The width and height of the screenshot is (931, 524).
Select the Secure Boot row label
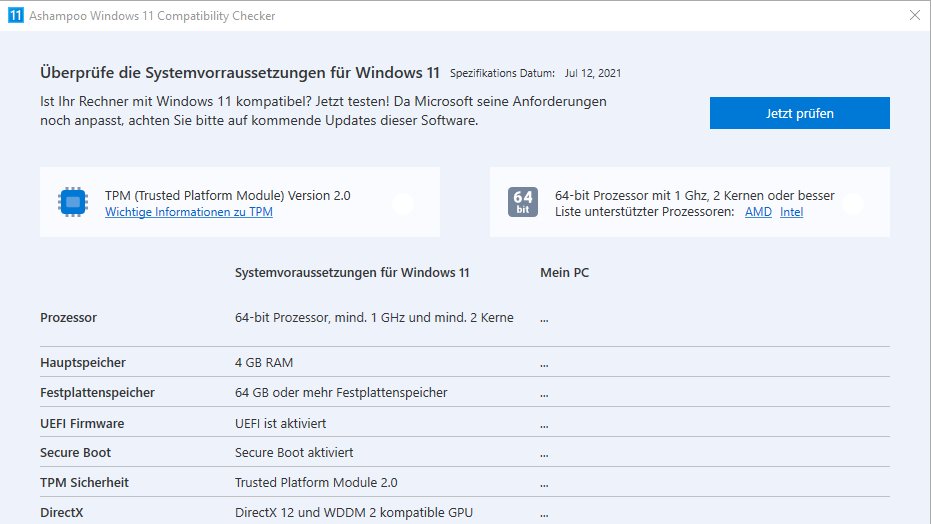(x=75, y=453)
